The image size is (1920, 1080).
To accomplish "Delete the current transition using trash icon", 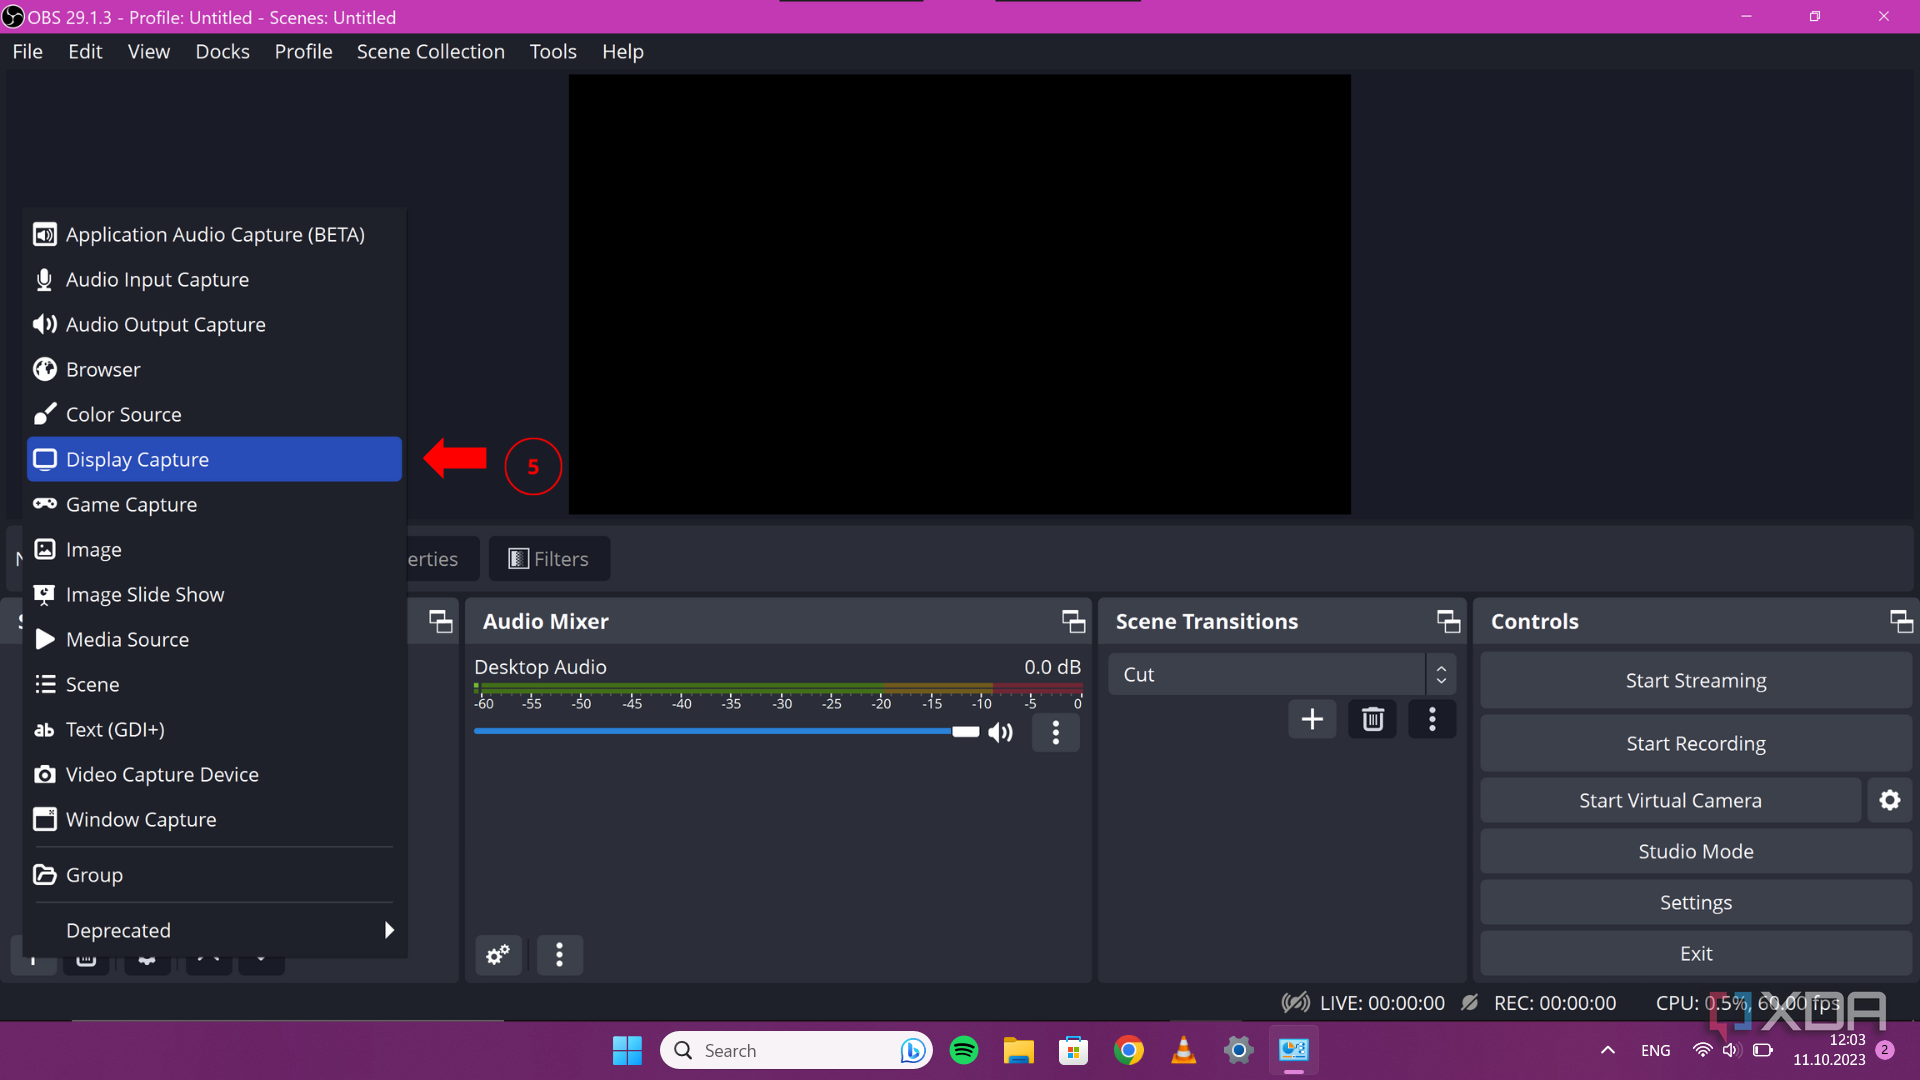I will coord(1372,719).
